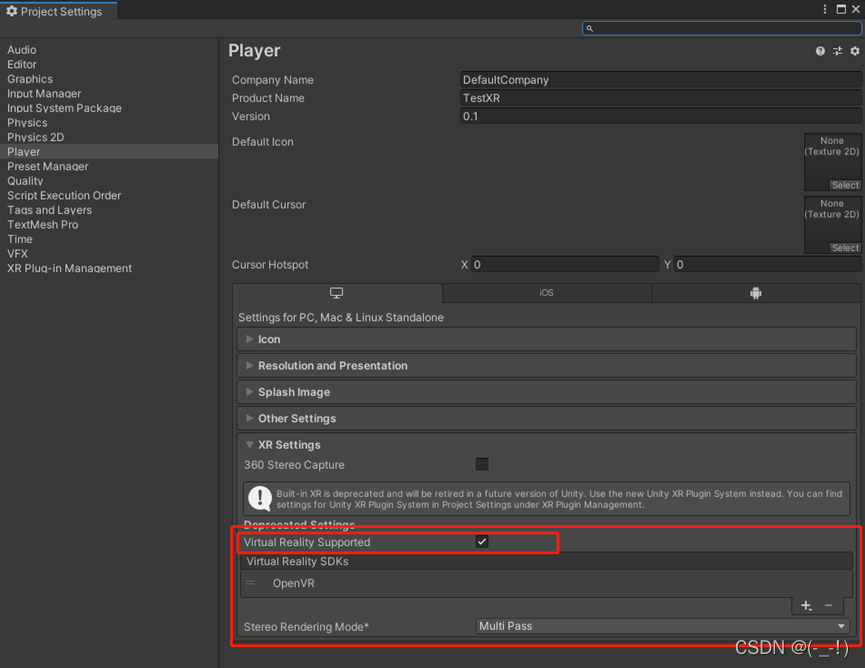Enable 360 Stereo Capture checkbox

pos(482,464)
